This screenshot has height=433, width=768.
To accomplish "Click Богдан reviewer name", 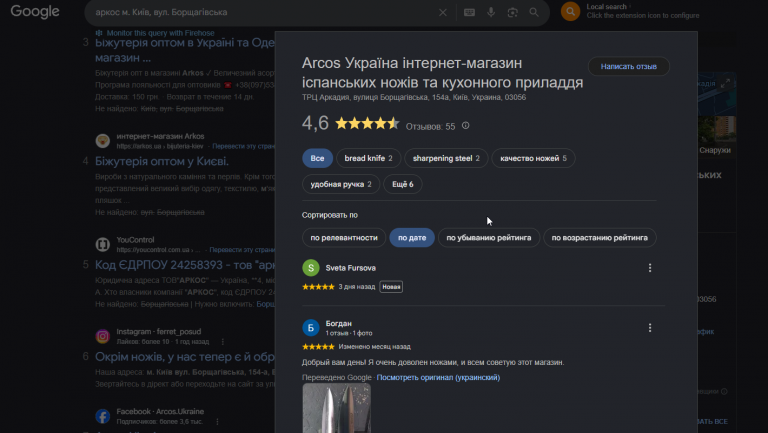I will point(338,323).
